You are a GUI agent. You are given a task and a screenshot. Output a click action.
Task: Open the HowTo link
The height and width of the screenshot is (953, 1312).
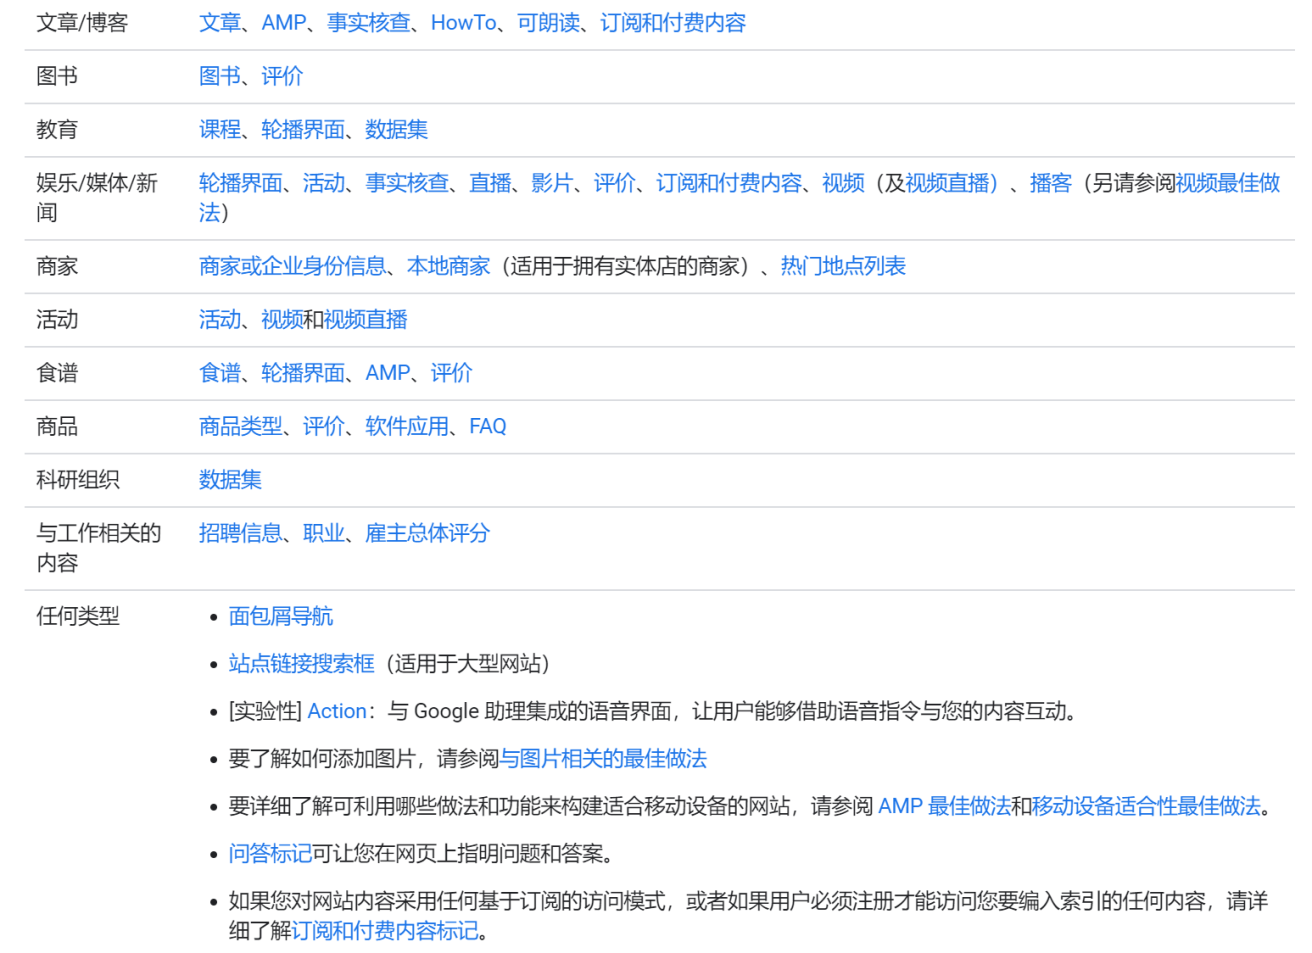pyautogui.click(x=464, y=23)
